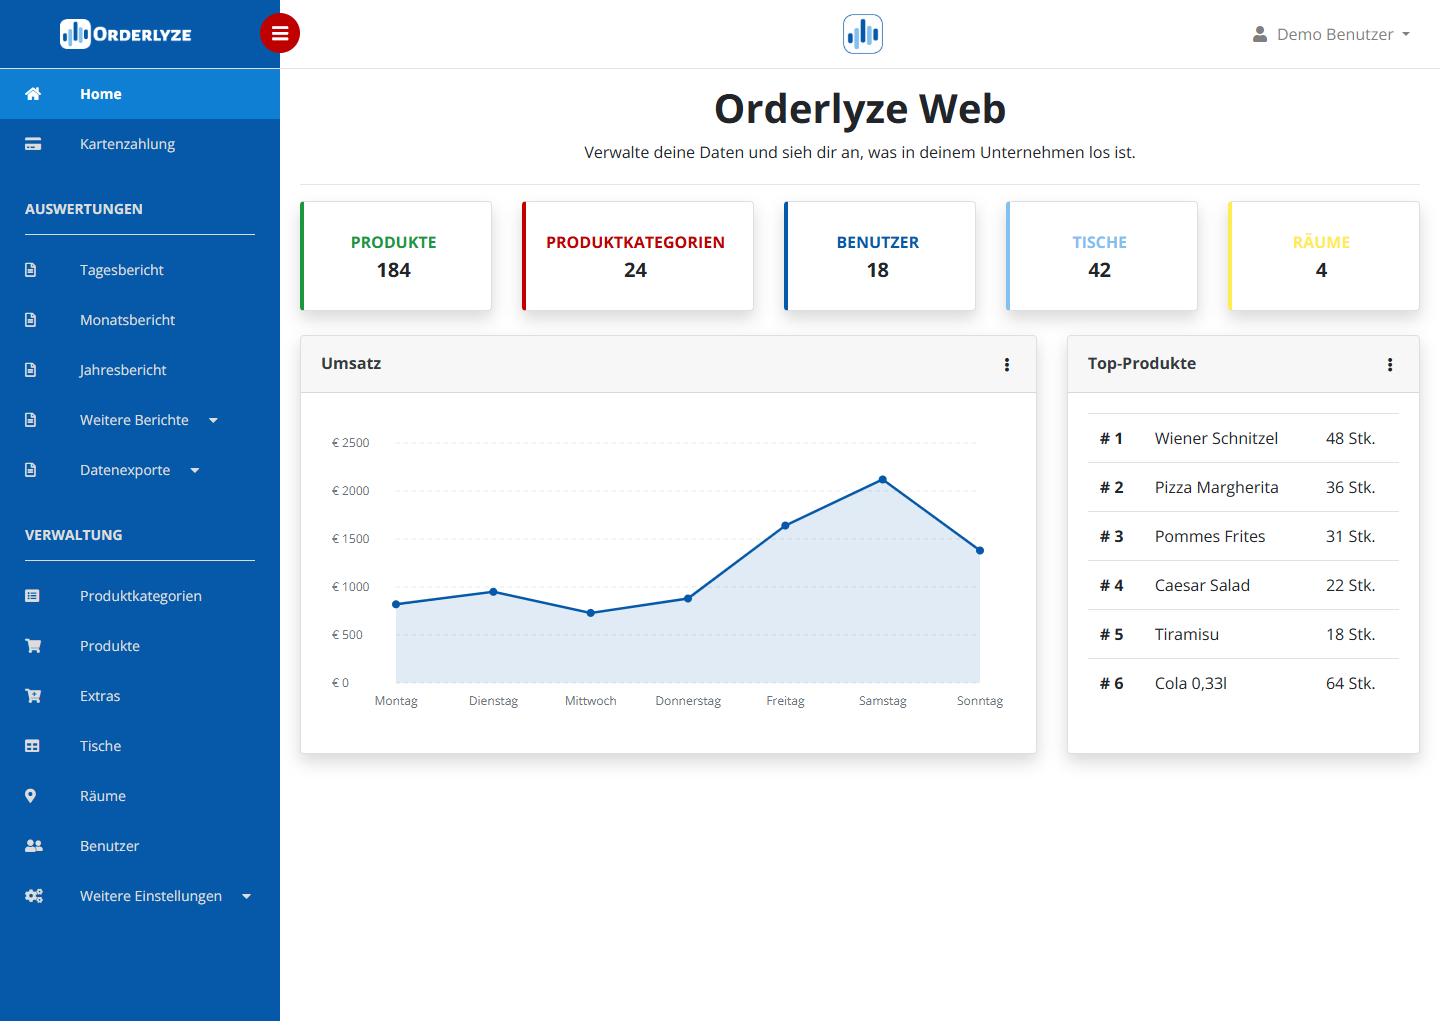The width and height of the screenshot is (1440, 1021).
Task: Click the Freitag data point on chart
Action: click(x=785, y=525)
